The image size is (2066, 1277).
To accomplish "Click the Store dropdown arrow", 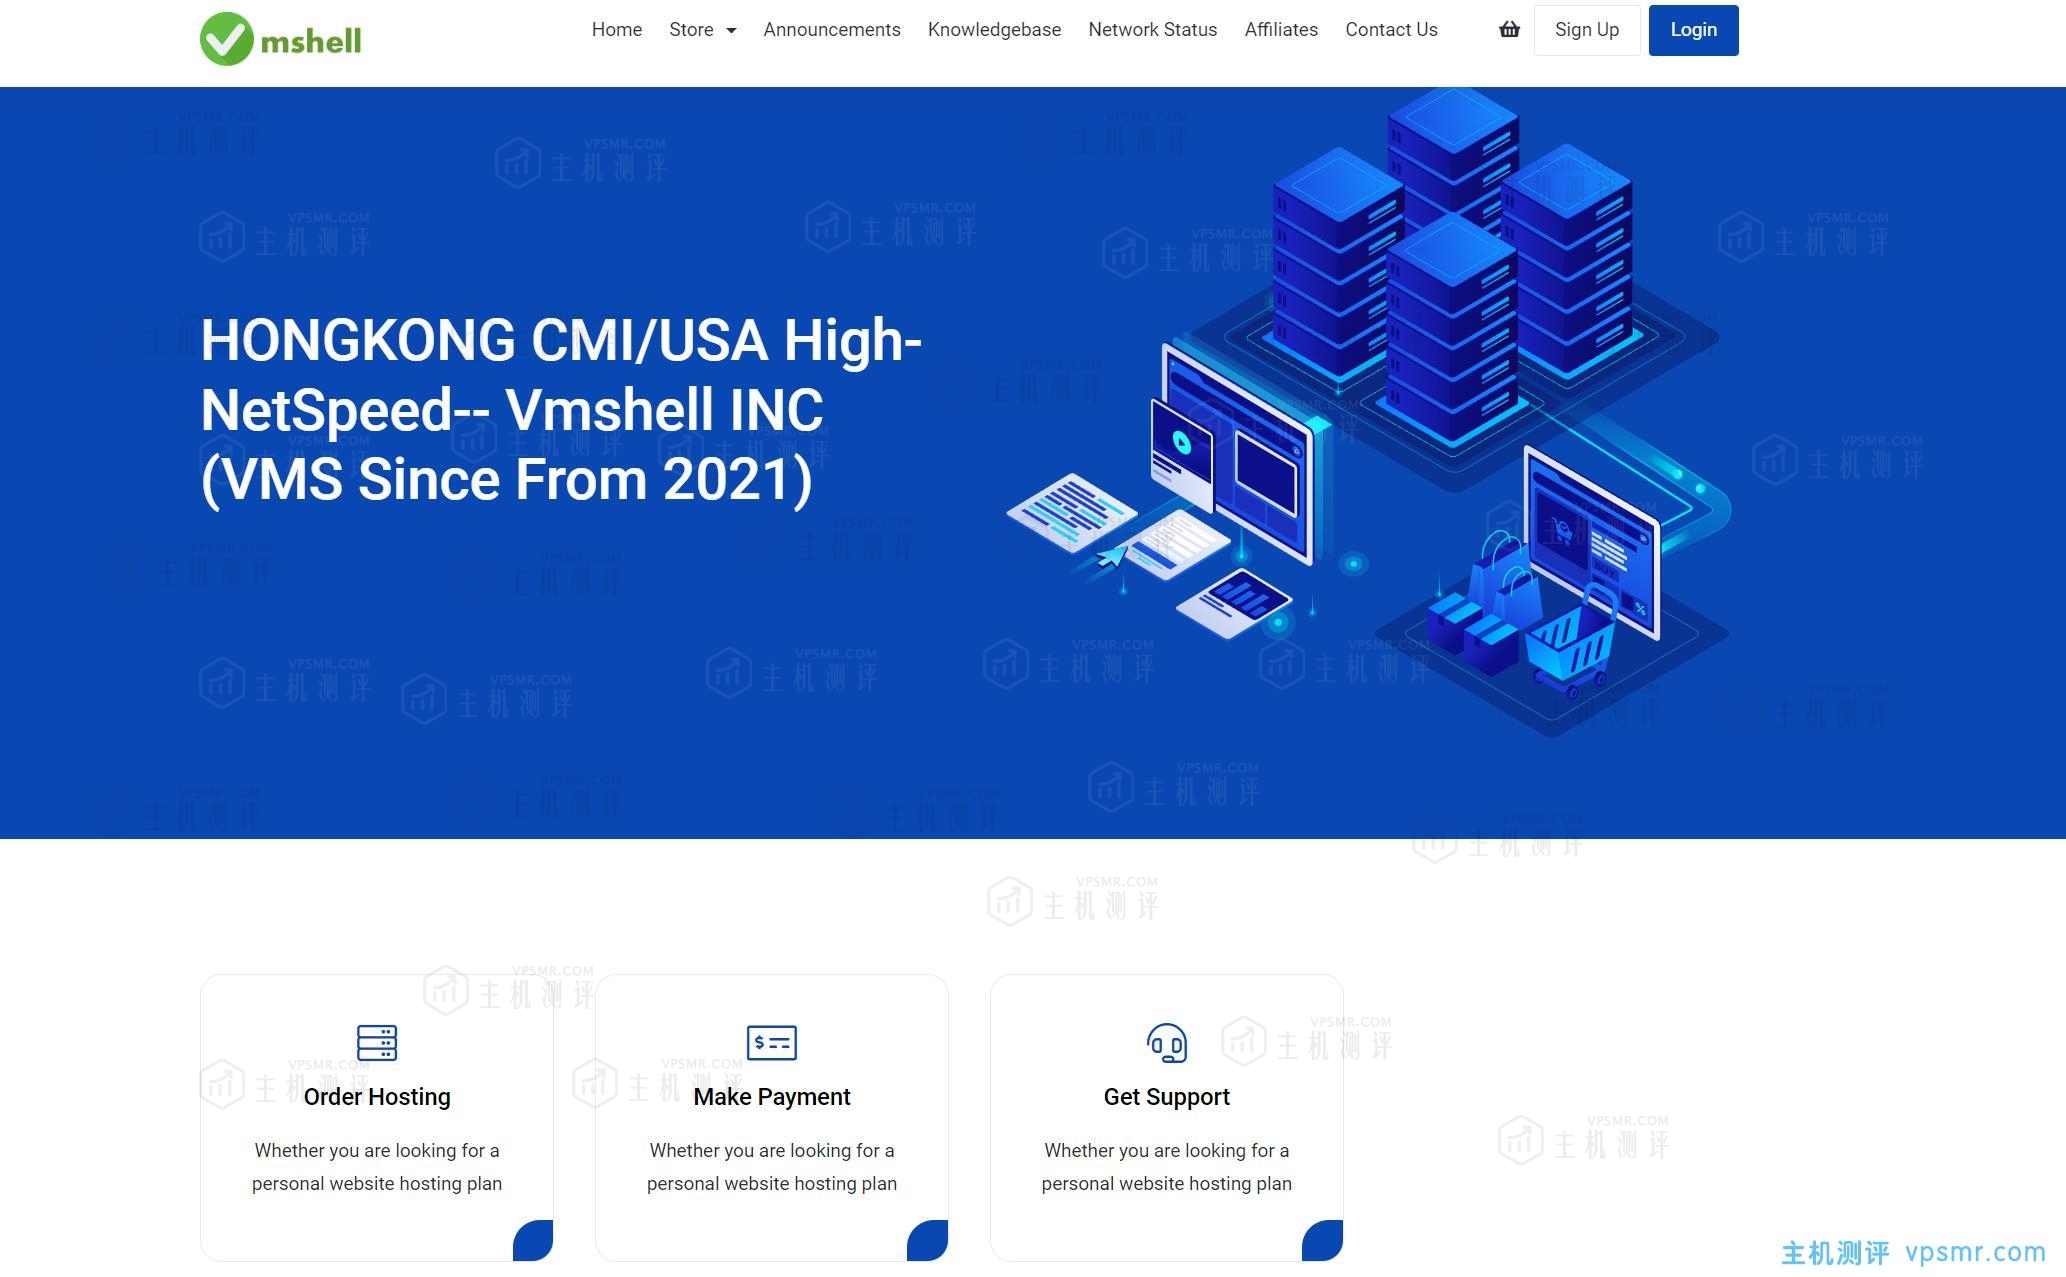I will point(730,30).
